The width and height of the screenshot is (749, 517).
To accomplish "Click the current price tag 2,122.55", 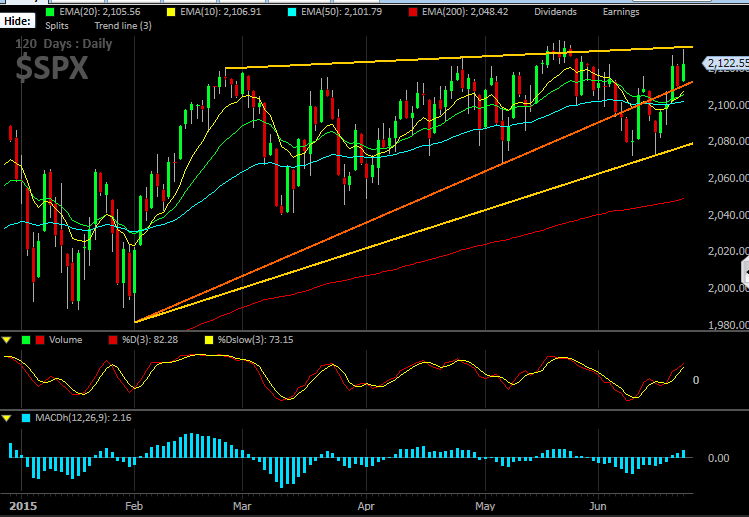I will [726, 63].
